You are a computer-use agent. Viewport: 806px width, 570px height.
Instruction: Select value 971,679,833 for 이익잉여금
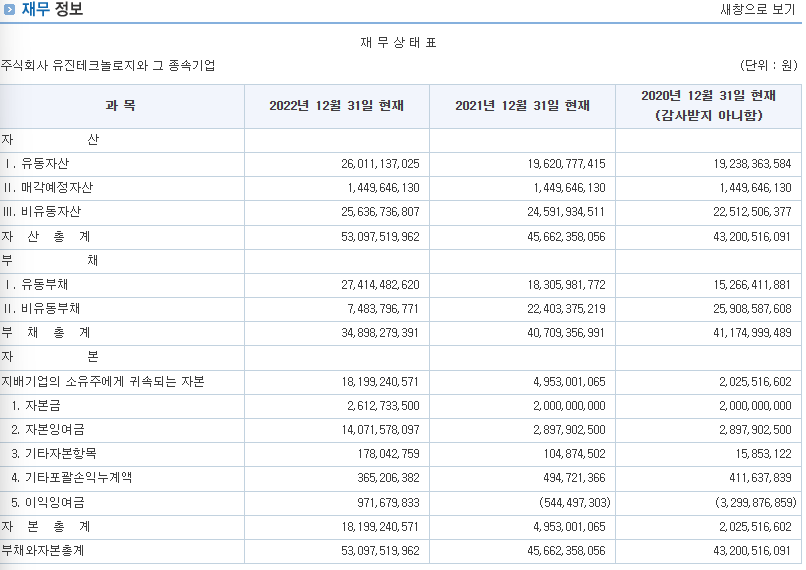click(389, 503)
